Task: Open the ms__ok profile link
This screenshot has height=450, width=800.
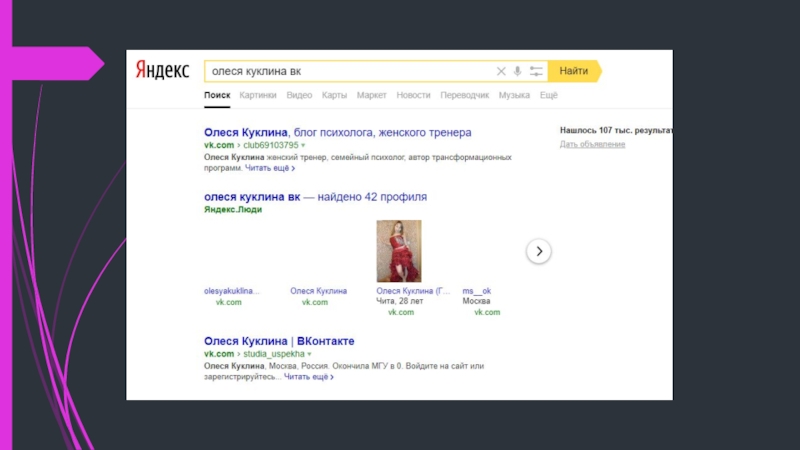Action: click(x=477, y=291)
